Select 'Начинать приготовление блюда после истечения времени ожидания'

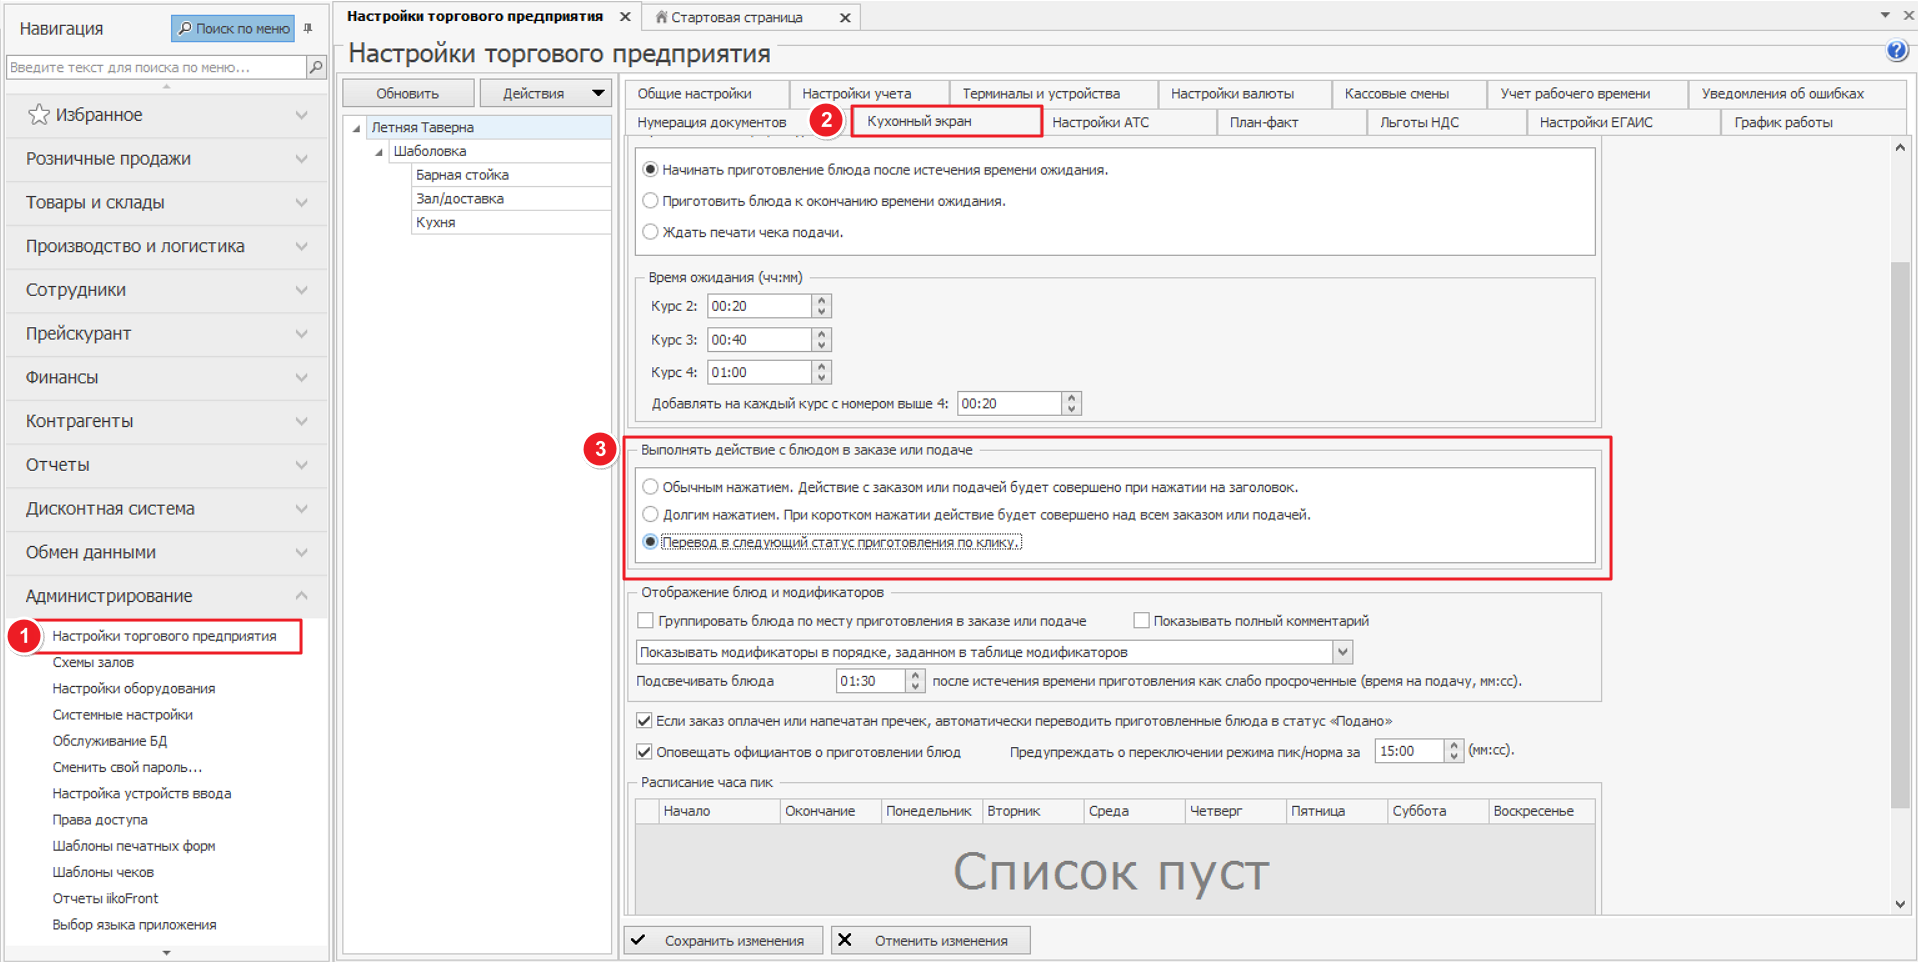(650, 170)
